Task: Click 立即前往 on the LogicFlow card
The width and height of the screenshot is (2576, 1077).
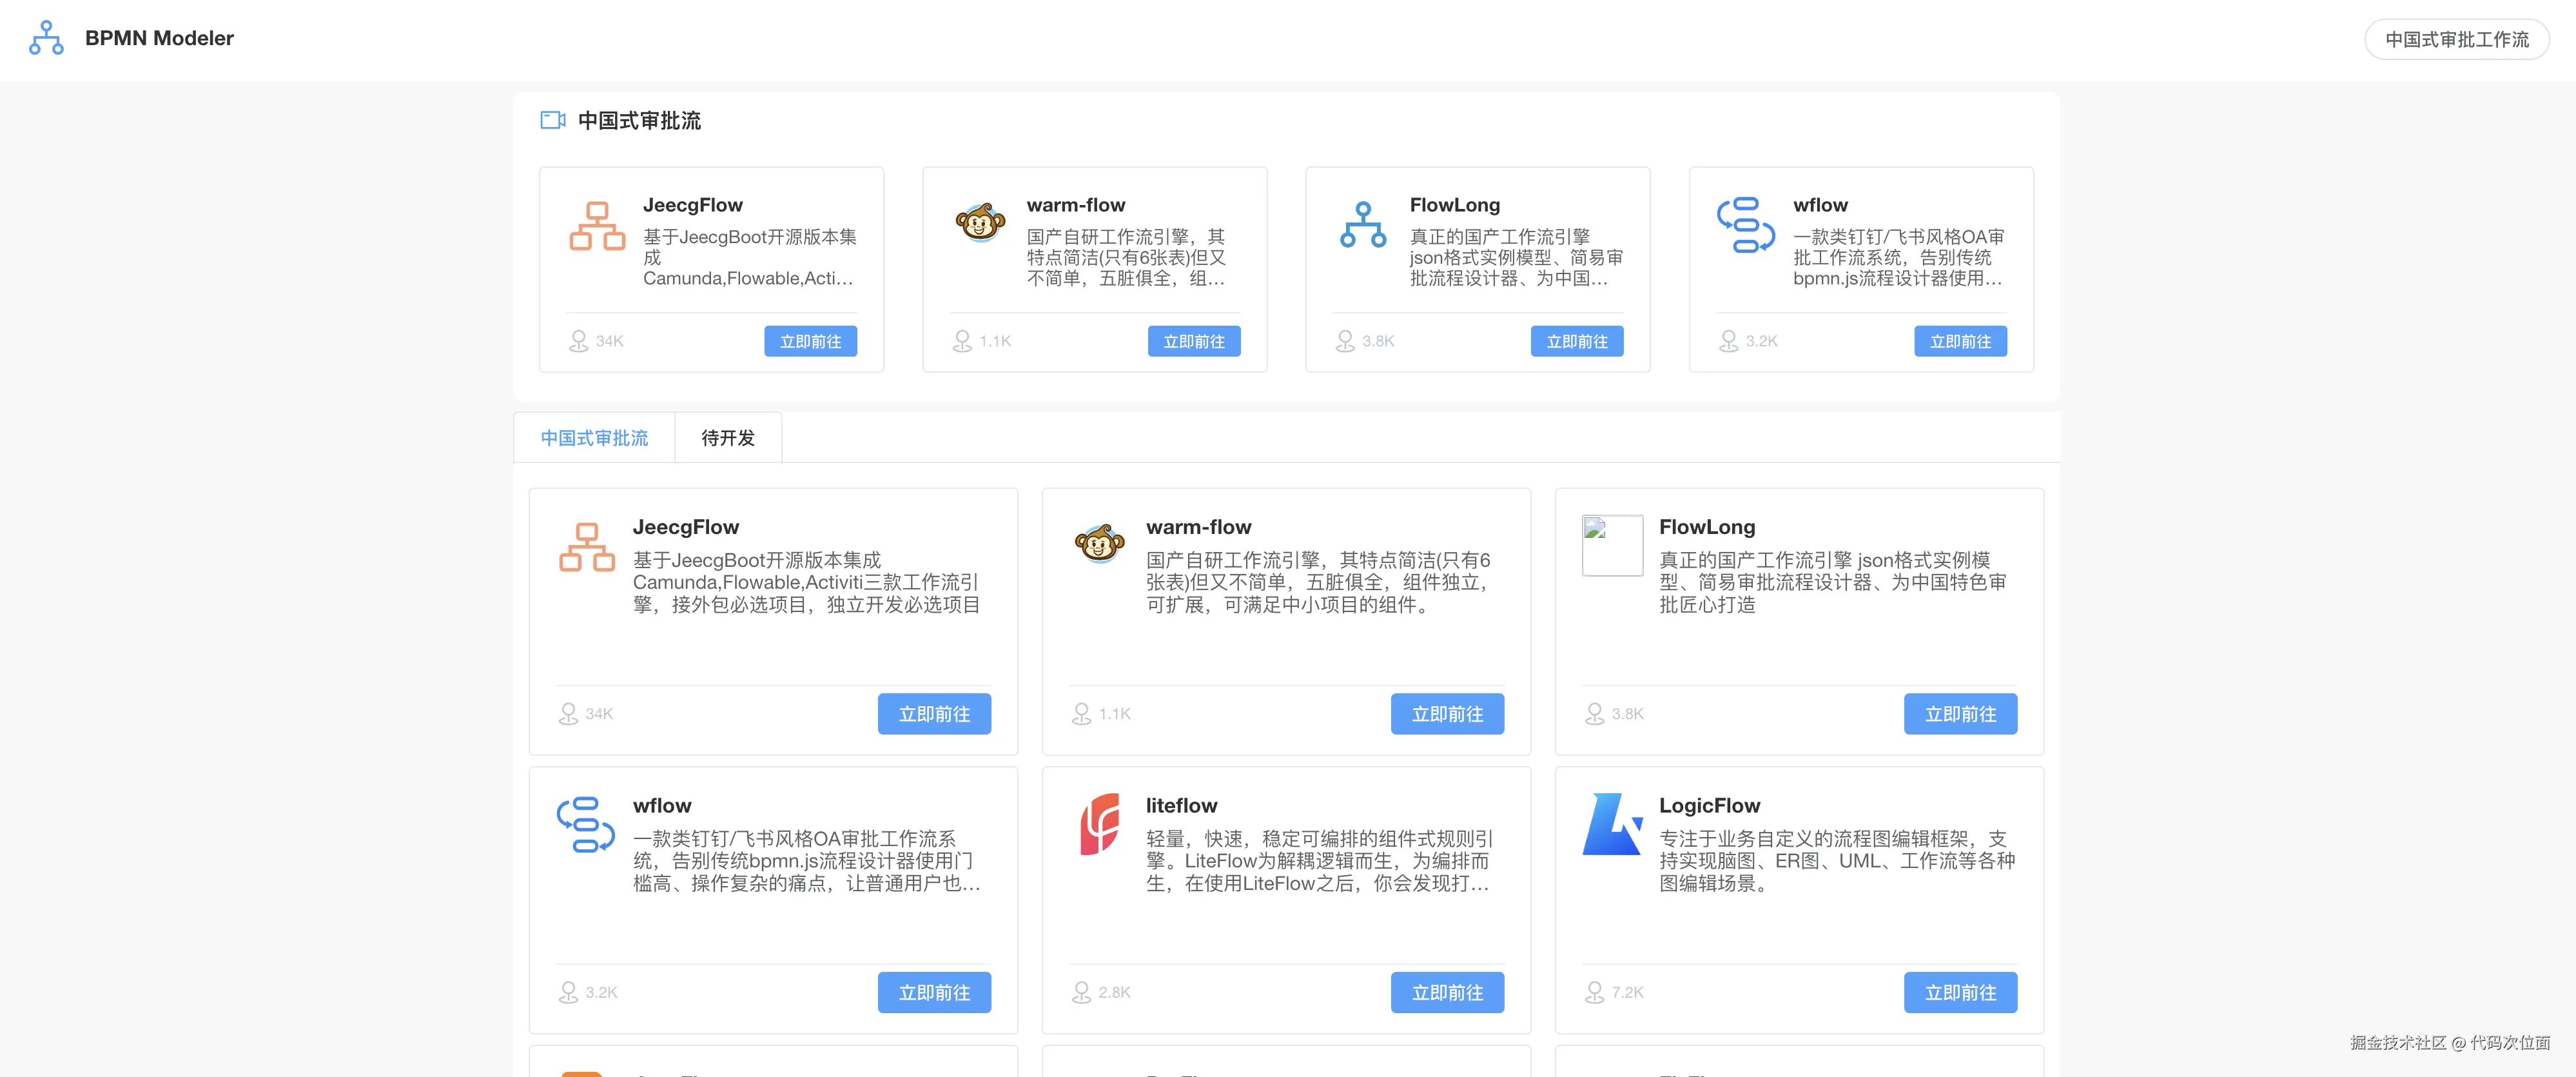Action: click(x=1960, y=992)
